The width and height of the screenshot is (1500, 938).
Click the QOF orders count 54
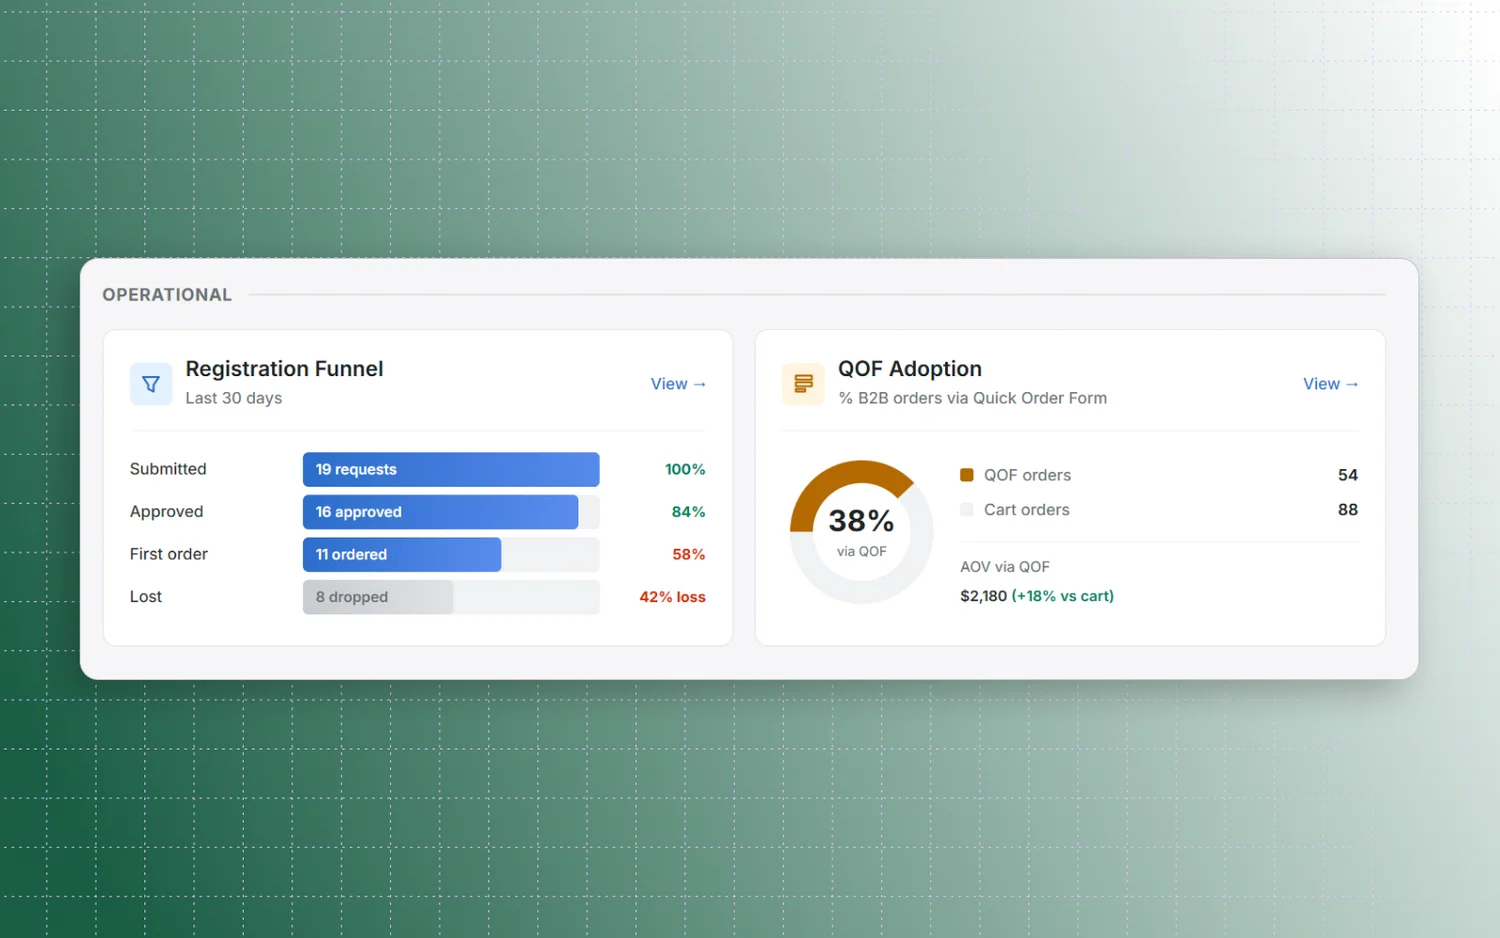point(1348,475)
